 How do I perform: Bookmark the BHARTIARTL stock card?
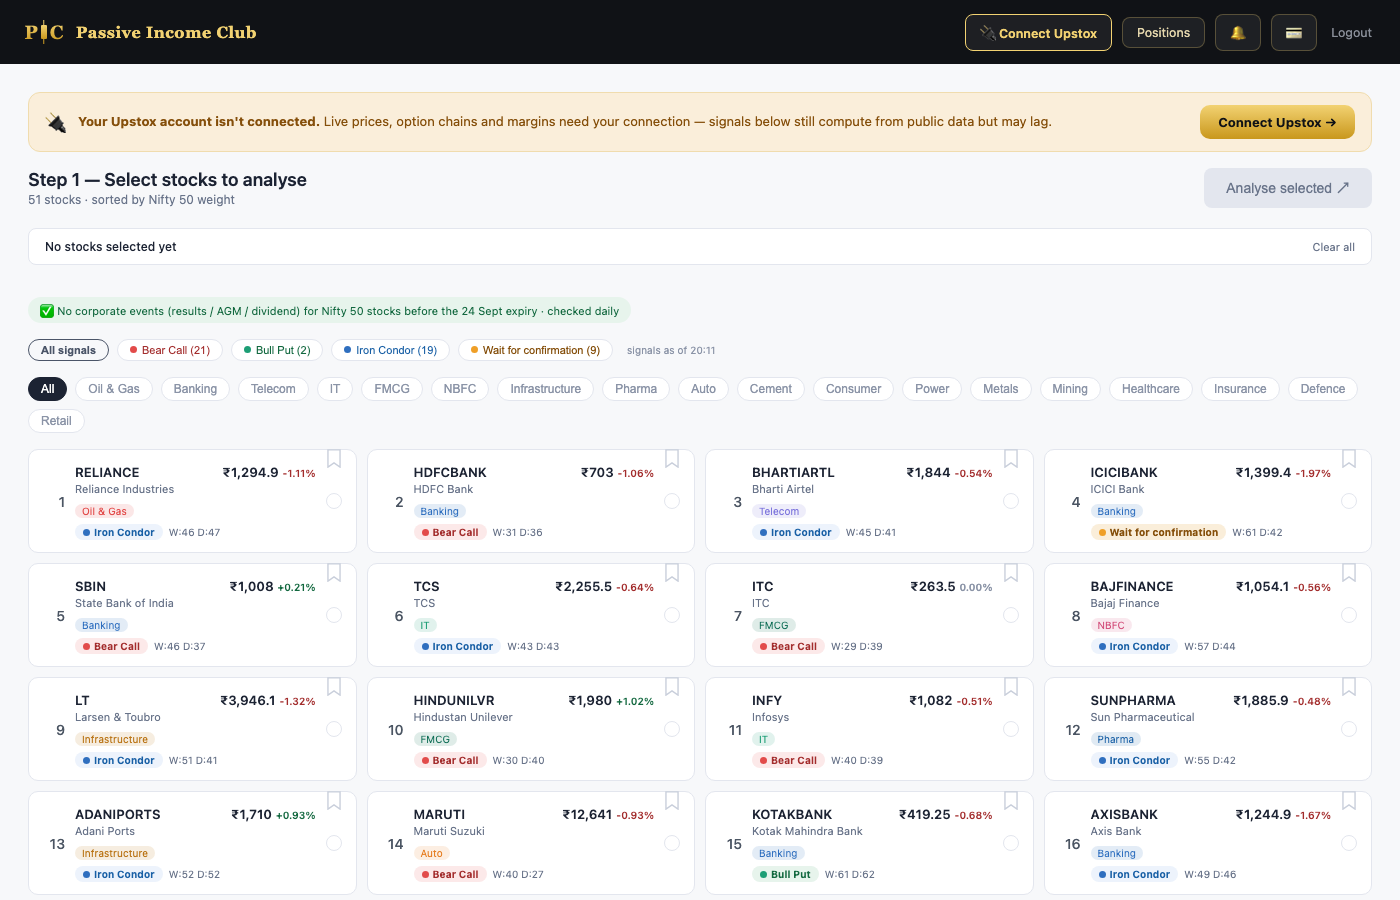1011,459
